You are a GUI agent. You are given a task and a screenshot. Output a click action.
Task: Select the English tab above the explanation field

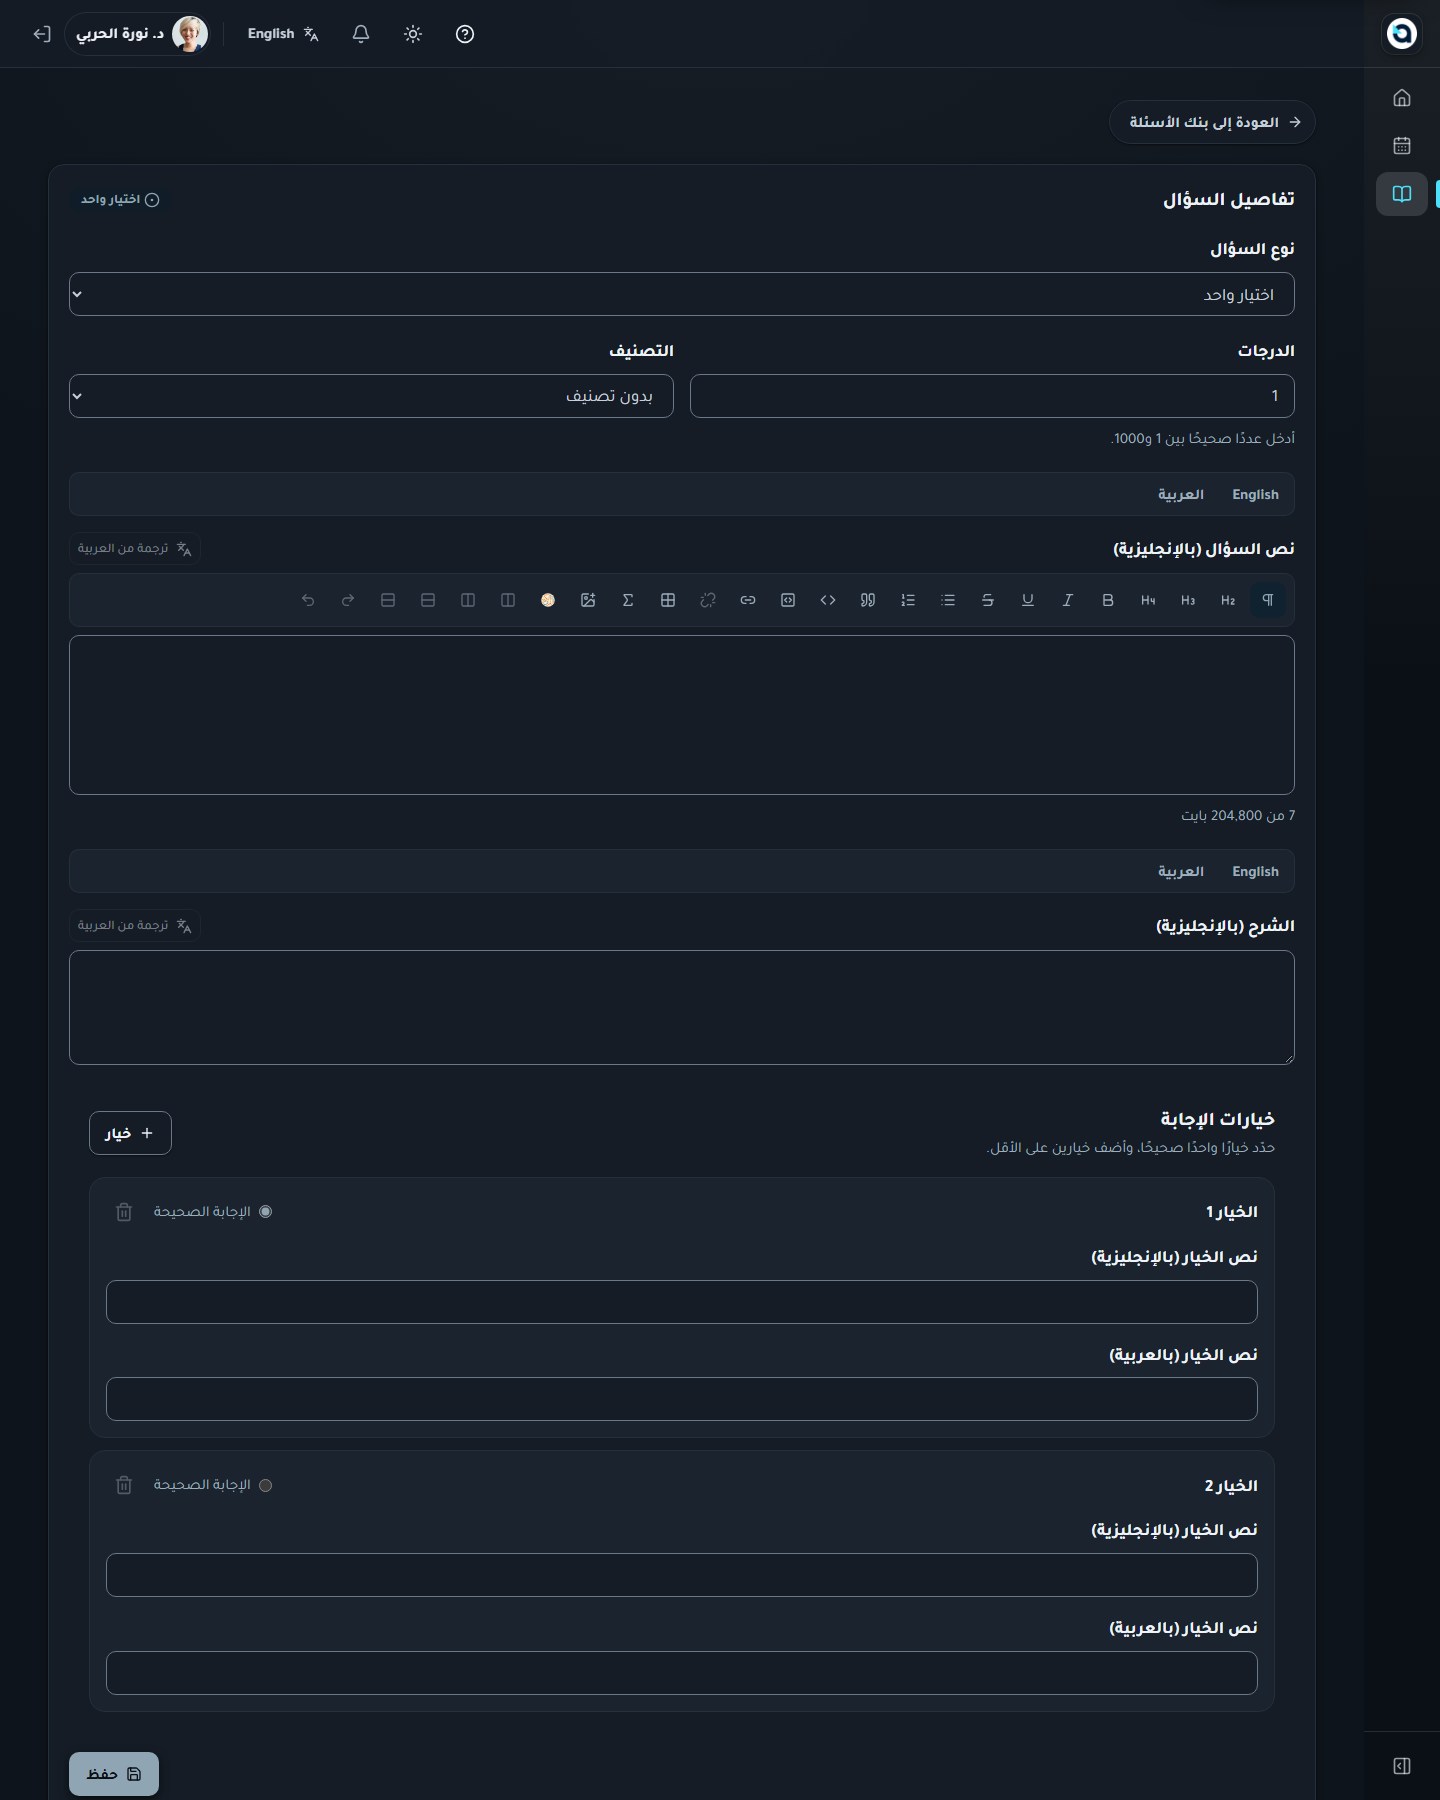point(1255,871)
